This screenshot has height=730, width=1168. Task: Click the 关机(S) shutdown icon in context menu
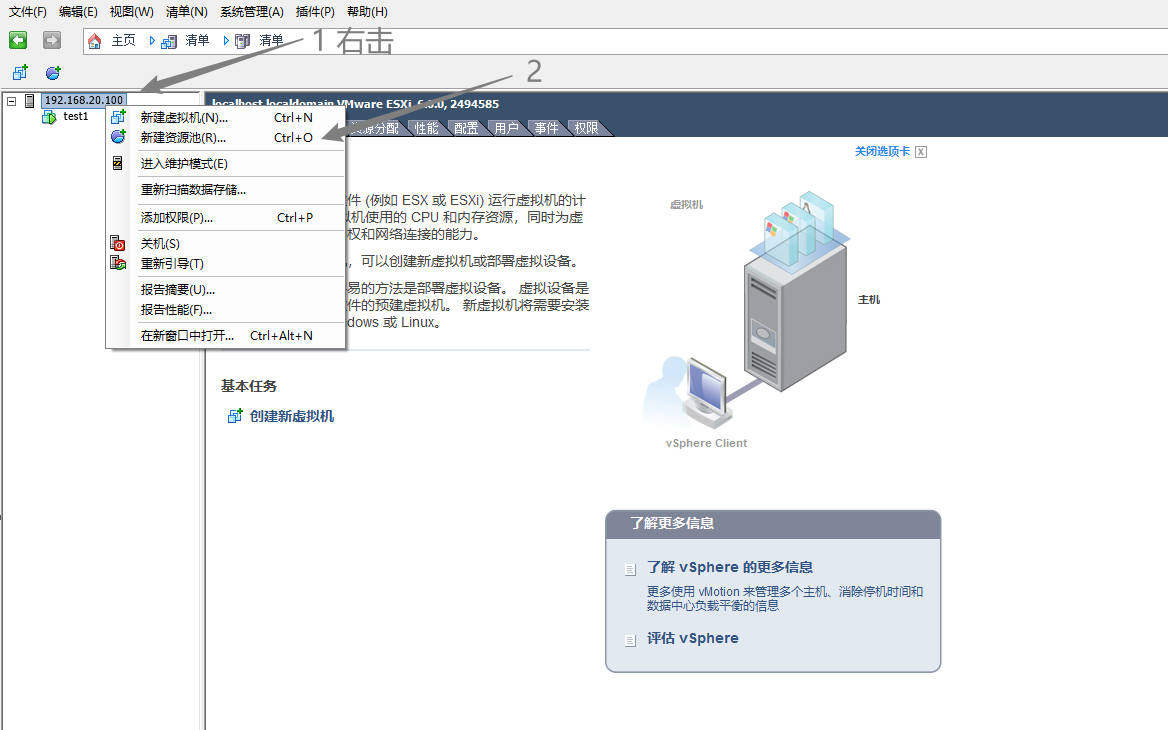[x=117, y=243]
